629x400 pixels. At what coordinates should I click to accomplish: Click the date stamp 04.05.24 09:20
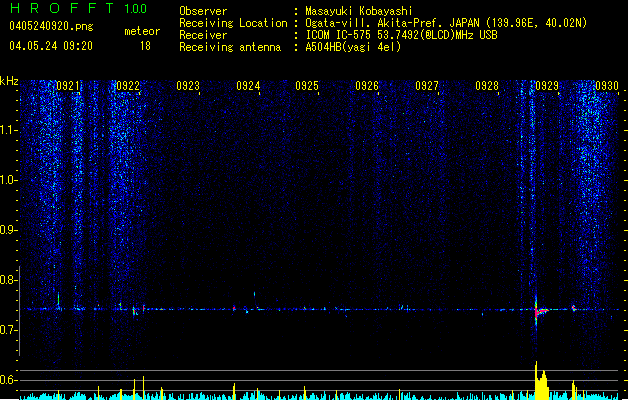pos(51,46)
